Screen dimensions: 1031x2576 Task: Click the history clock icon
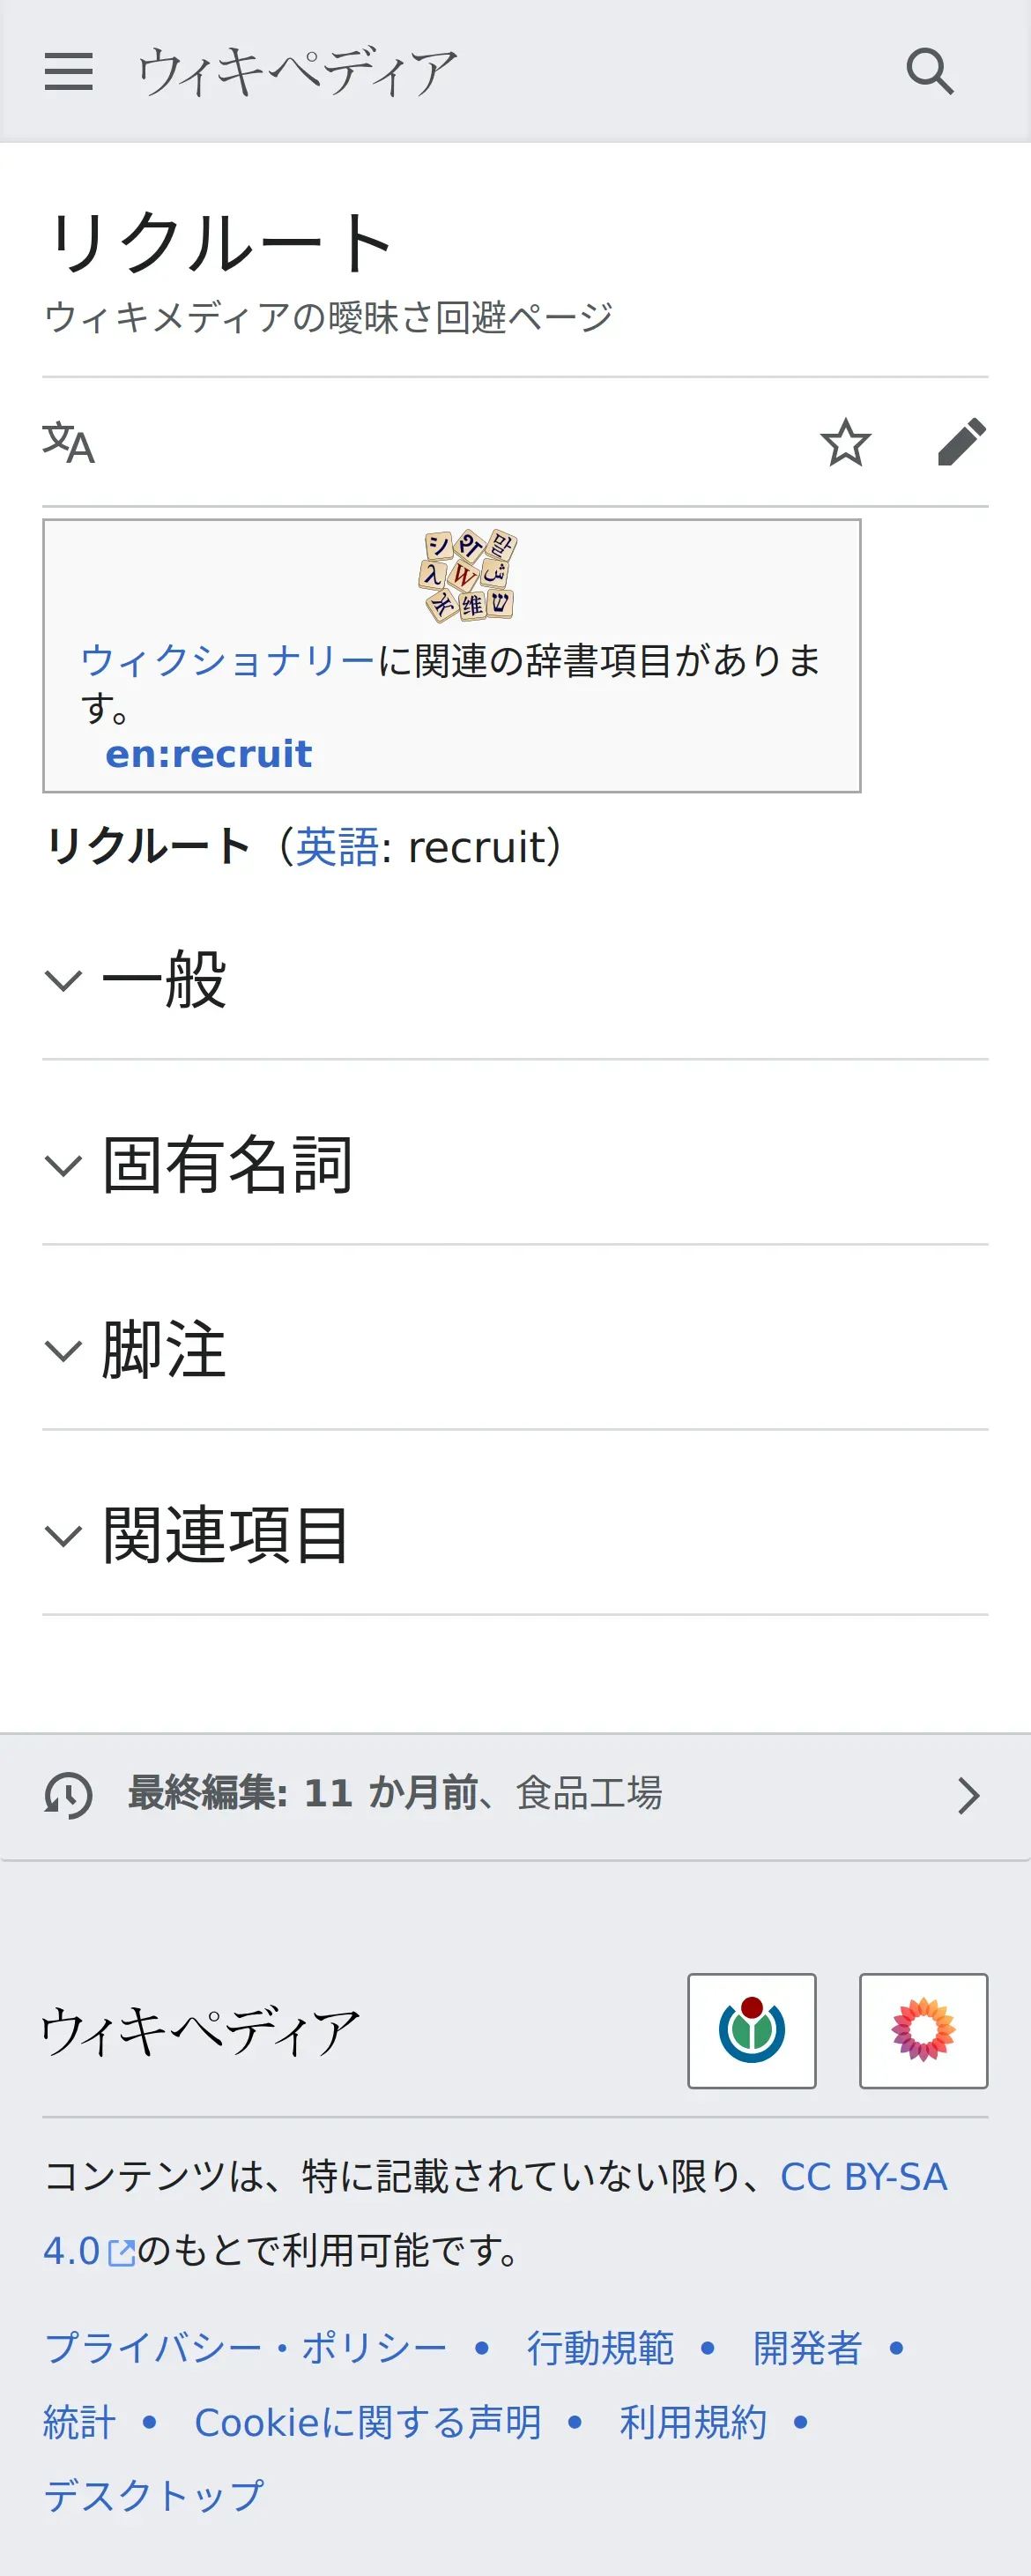[x=68, y=1795]
